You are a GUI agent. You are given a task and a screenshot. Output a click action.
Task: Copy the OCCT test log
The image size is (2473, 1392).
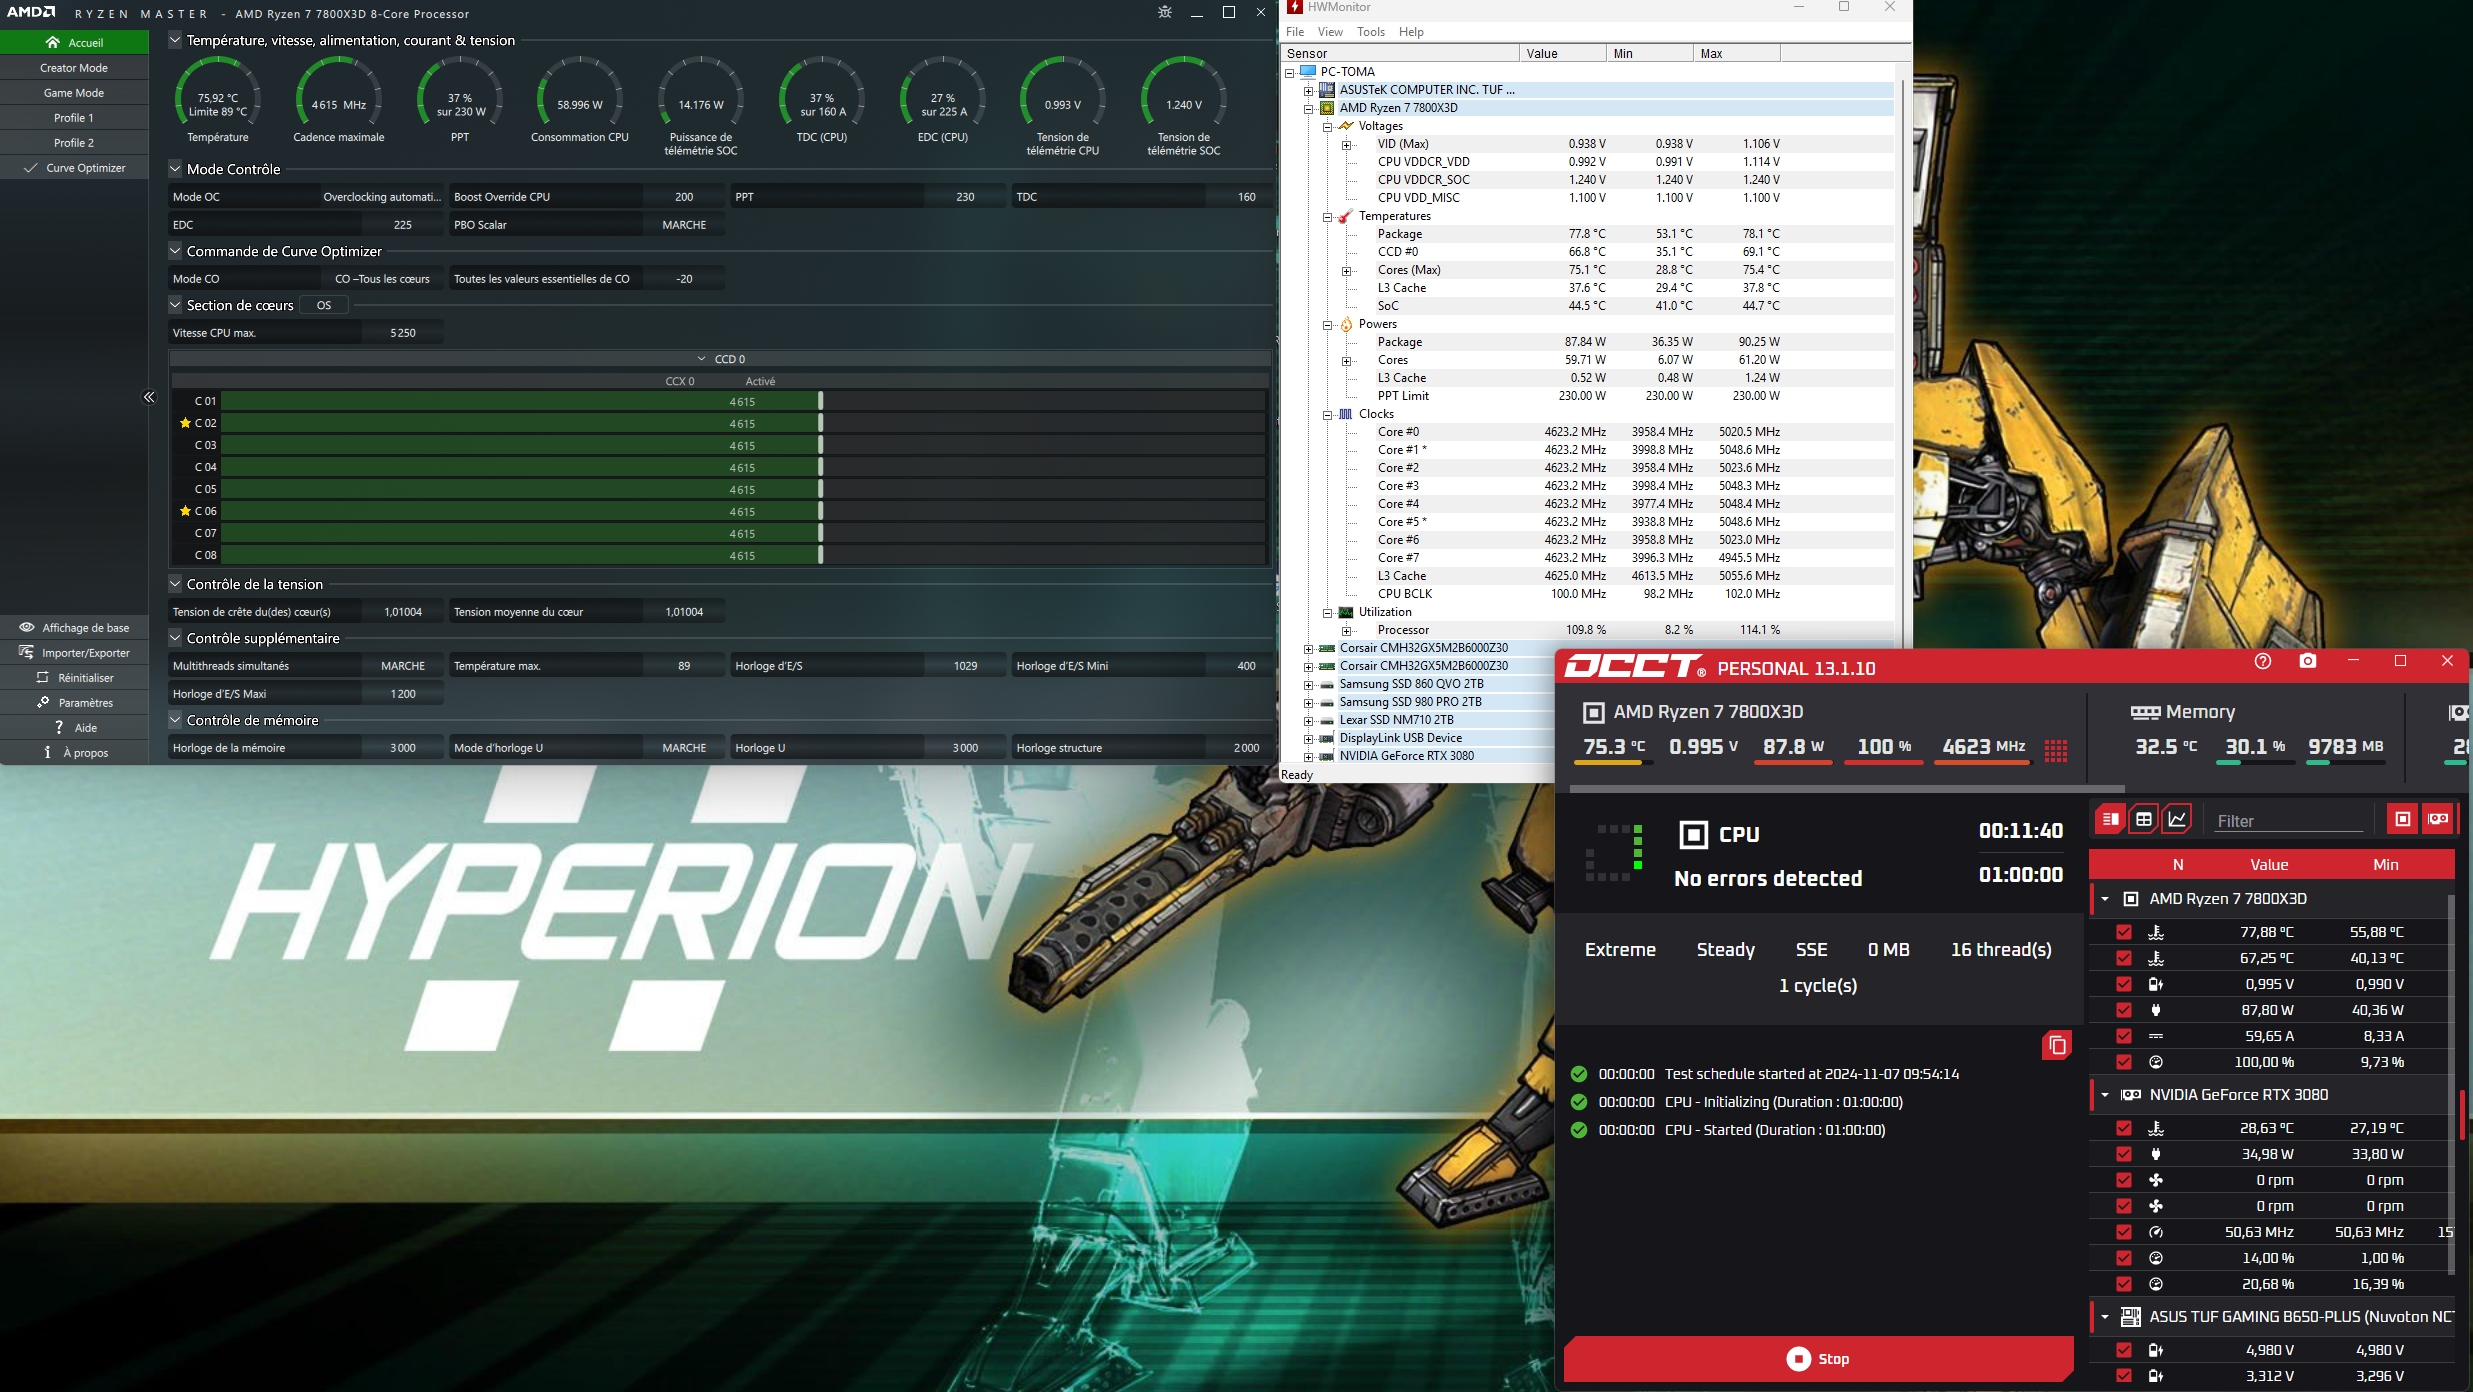[x=2056, y=1045]
